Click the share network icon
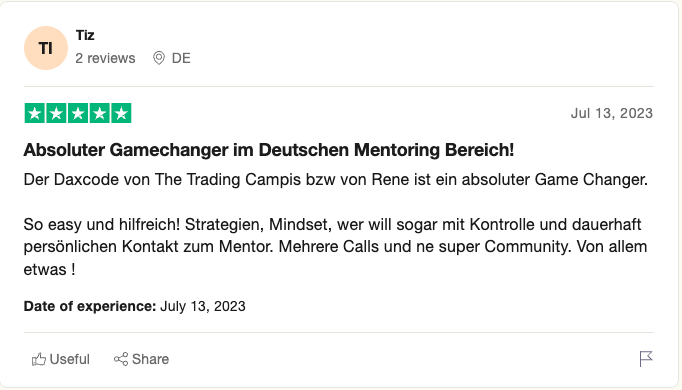 [121, 359]
